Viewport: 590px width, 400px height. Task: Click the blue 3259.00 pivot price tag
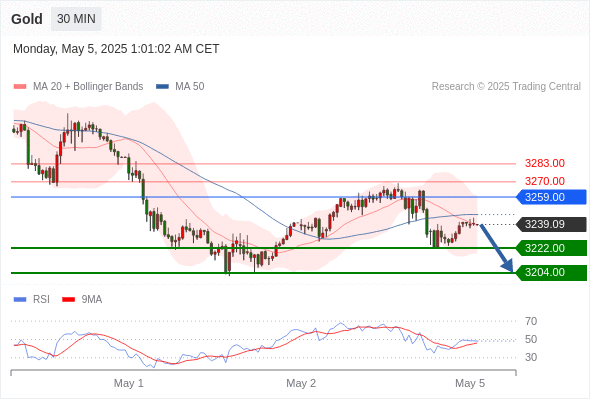pos(551,197)
